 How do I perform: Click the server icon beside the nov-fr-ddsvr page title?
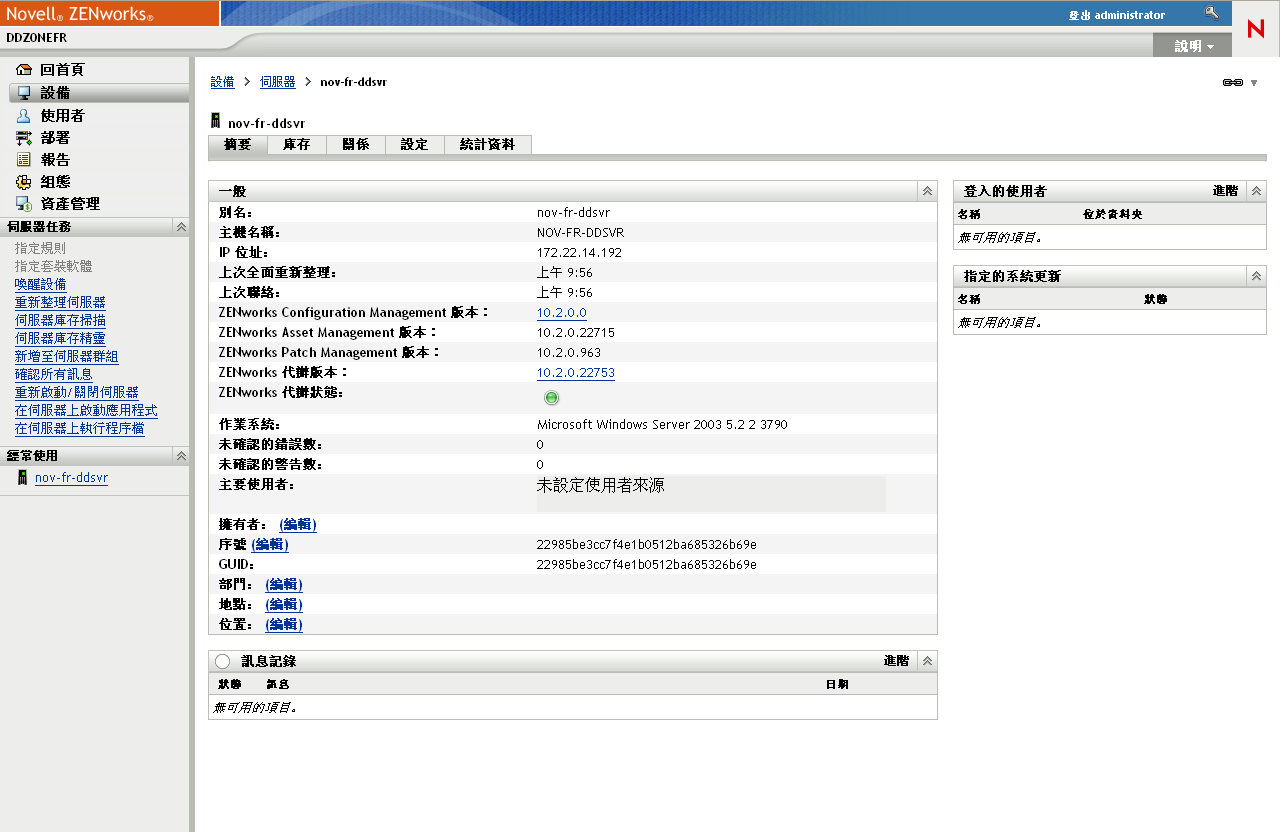tap(216, 121)
